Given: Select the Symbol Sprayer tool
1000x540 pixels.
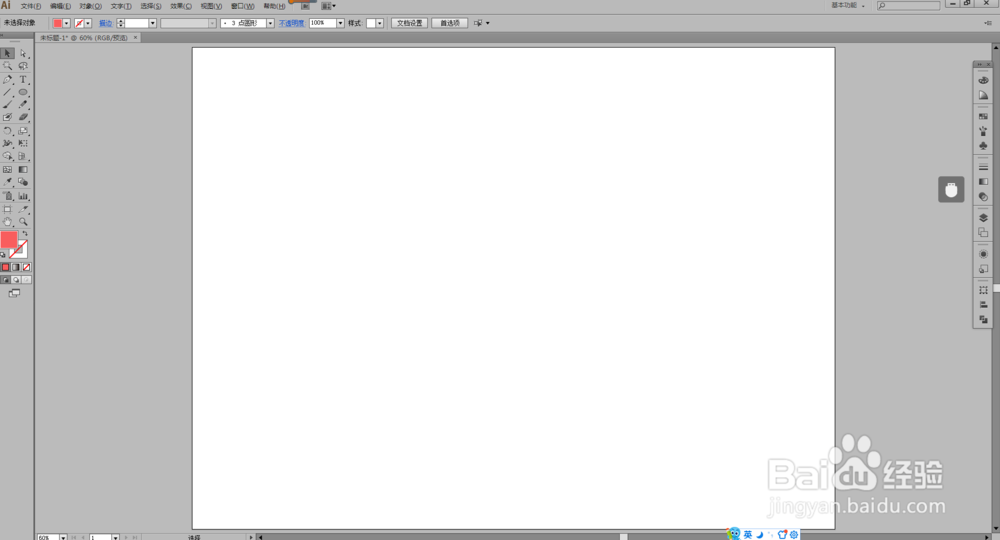Looking at the screenshot, I should [x=8, y=196].
